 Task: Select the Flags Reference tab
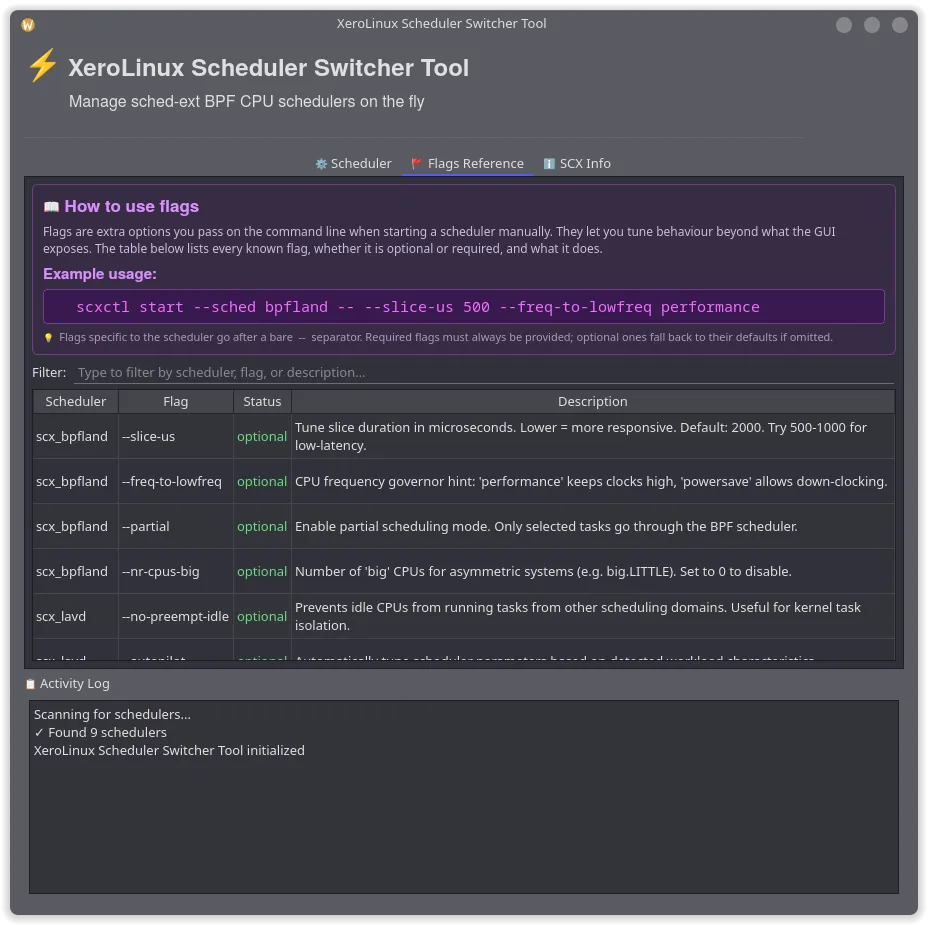(467, 163)
